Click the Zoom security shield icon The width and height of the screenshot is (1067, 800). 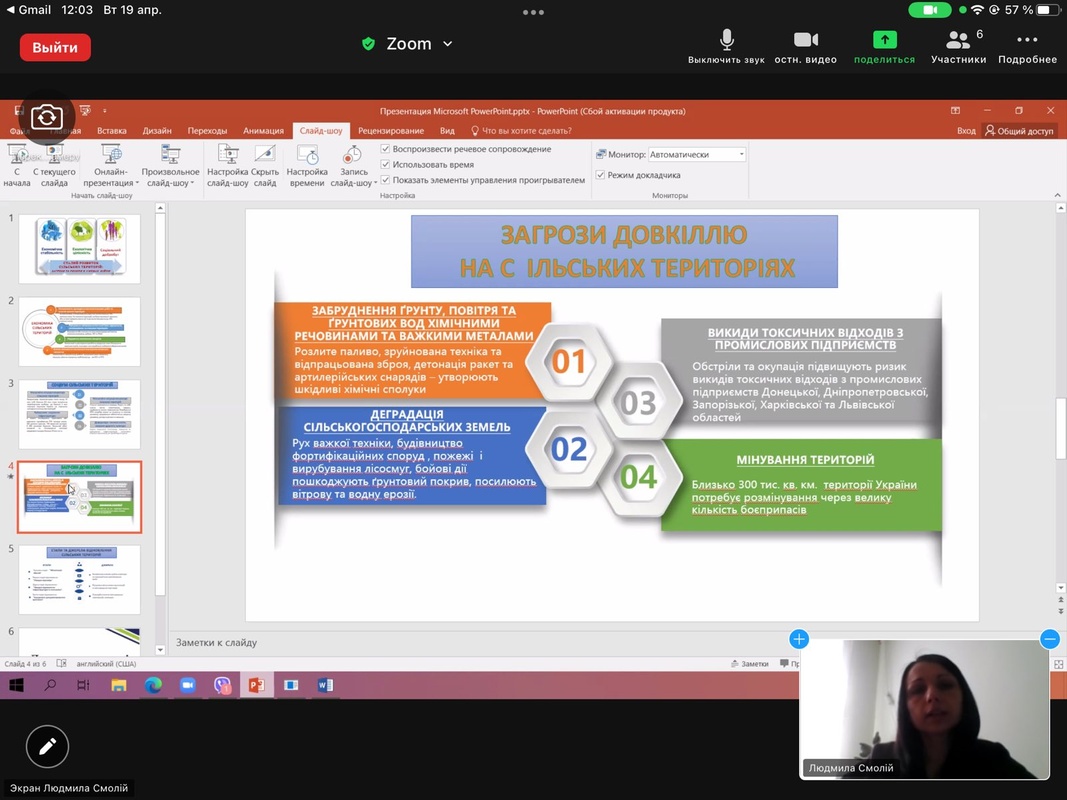tap(368, 44)
